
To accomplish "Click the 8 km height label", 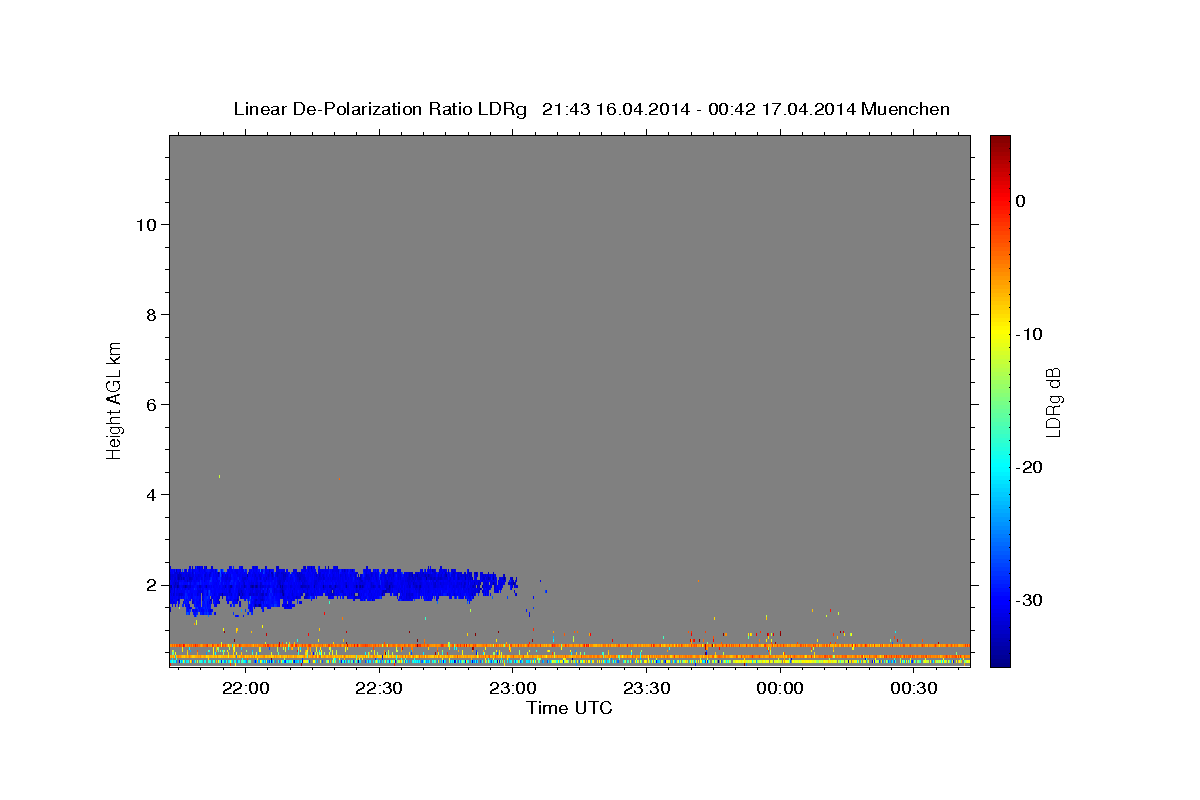I will [x=150, y=315].
